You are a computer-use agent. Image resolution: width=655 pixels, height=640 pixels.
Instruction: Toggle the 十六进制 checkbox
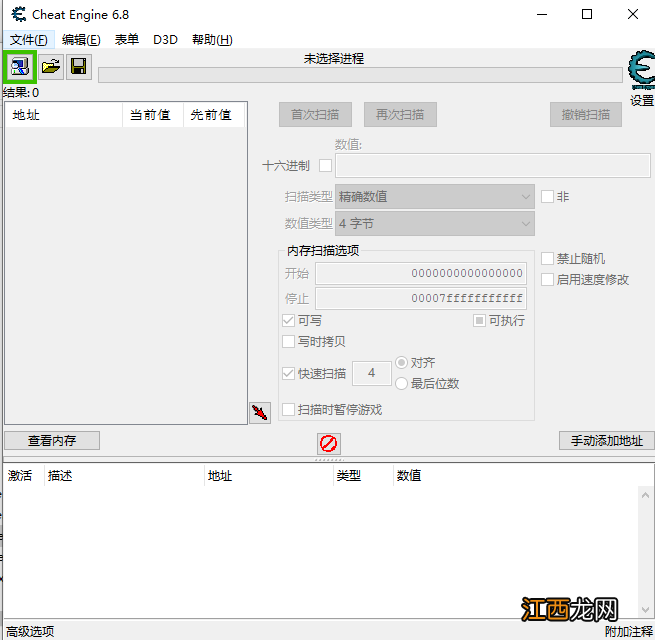click(x=325, y=165)
